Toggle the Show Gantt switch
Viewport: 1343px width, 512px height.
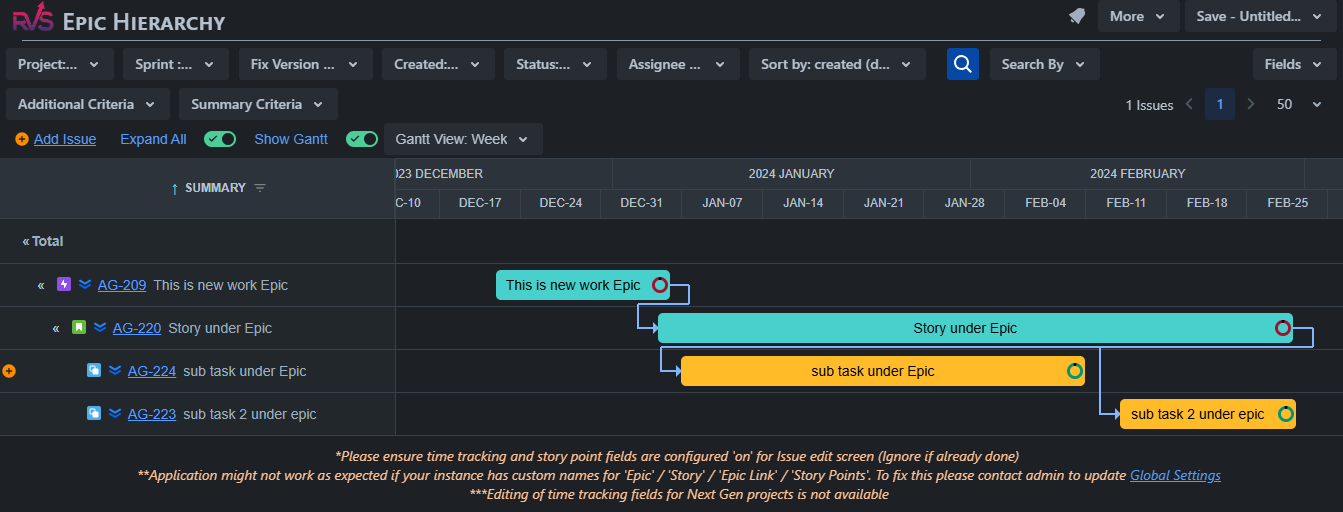(362, 139)
